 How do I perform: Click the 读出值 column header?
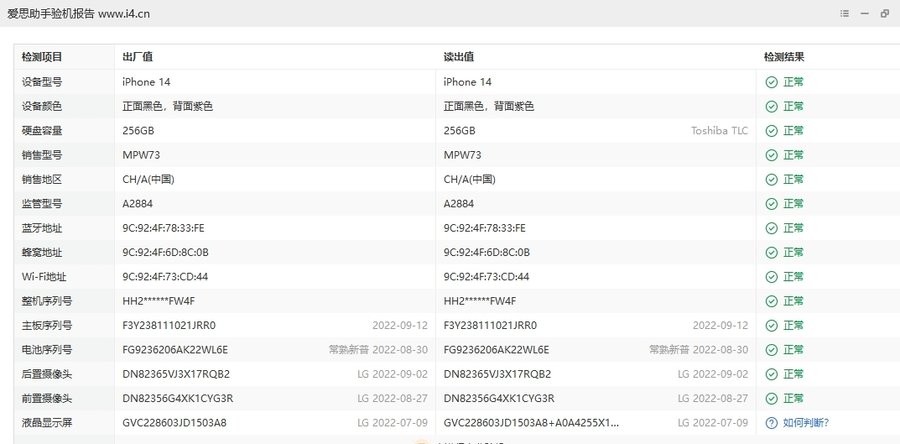pyautogui.click(x=459, y=57)
